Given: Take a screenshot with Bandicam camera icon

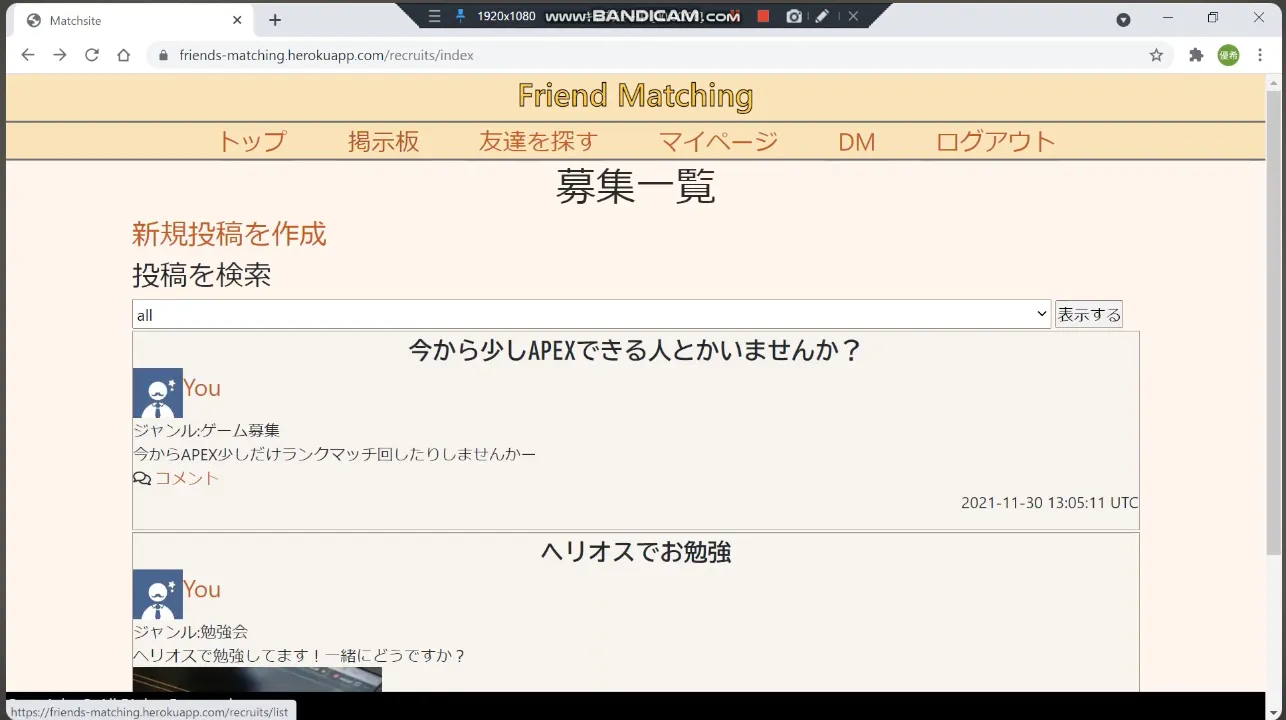Looking at the screenshot, I should (x=794, y=16).
